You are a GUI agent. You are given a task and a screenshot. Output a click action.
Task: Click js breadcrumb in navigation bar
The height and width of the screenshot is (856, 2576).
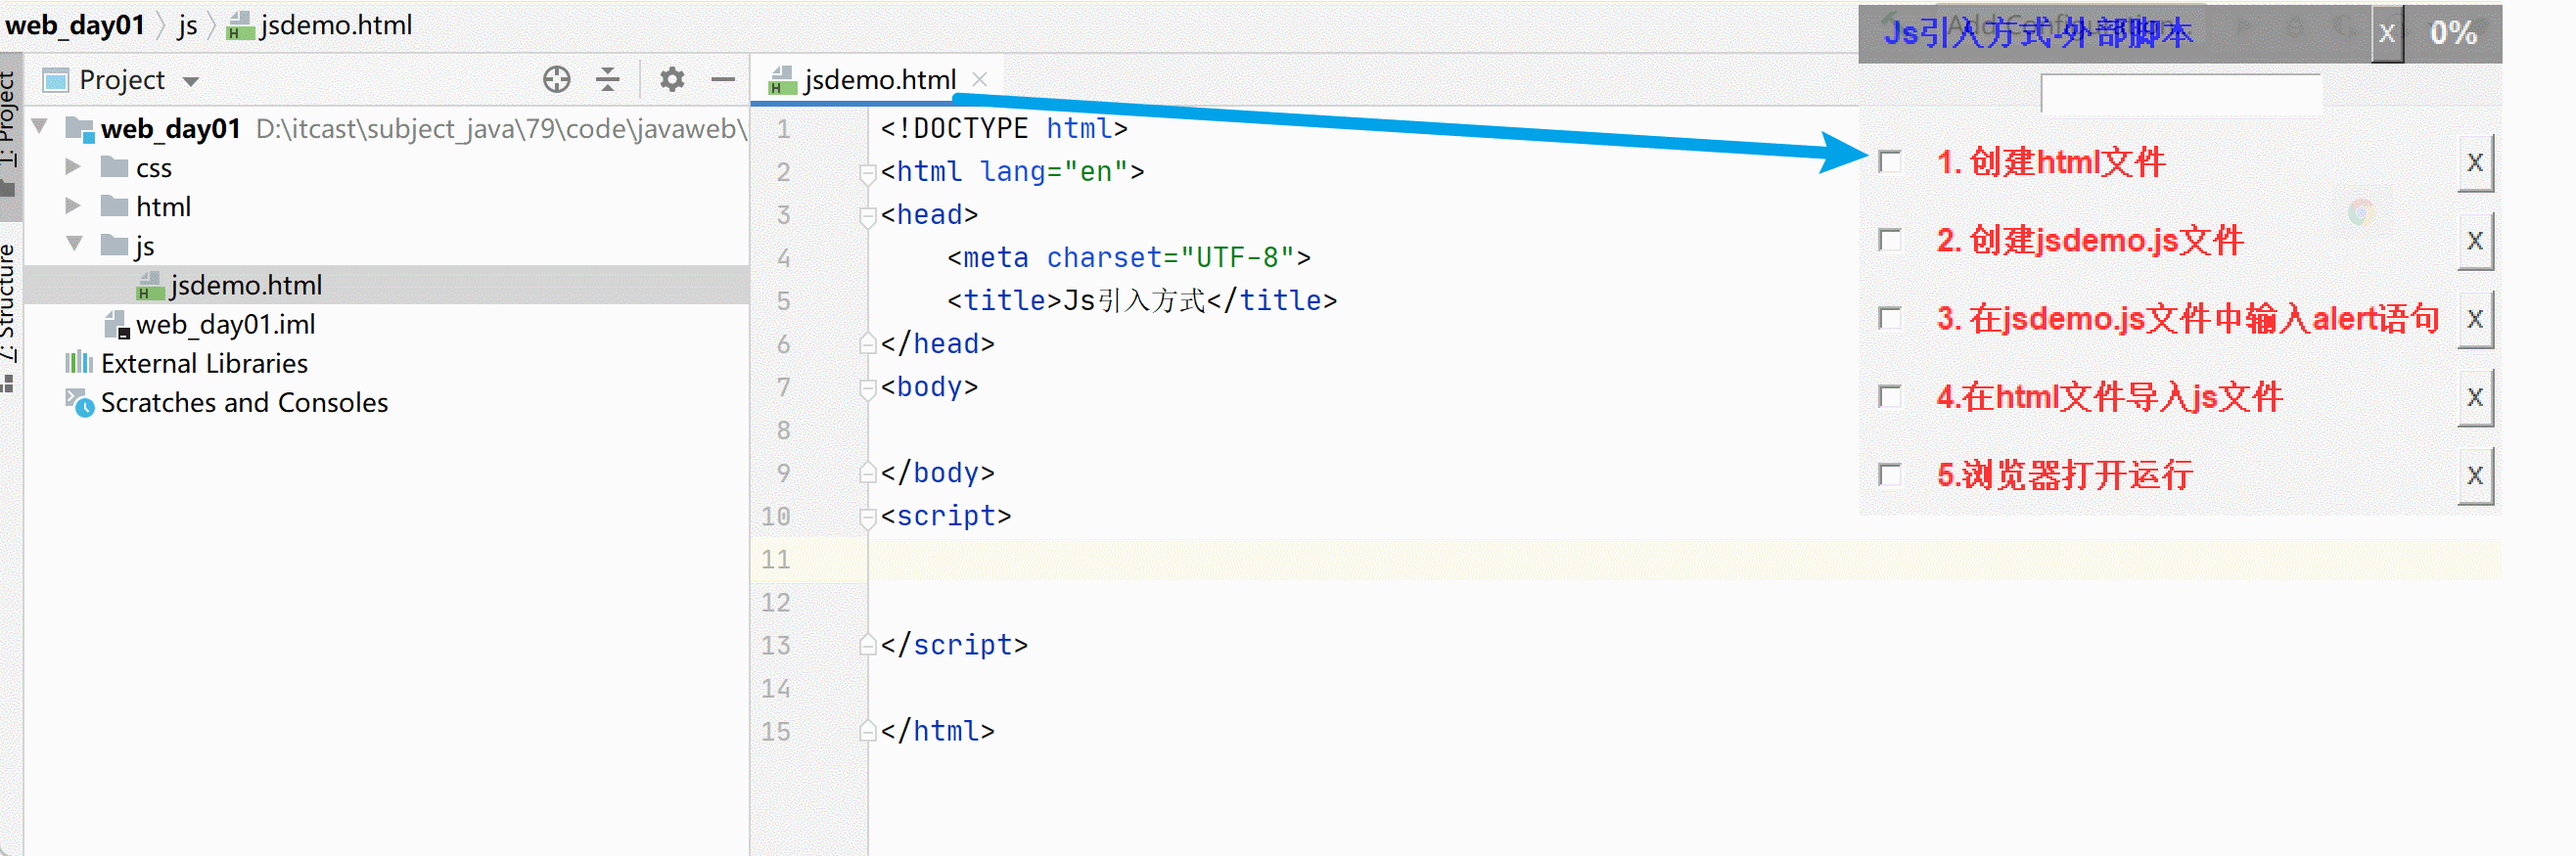[x=187, y=25]
